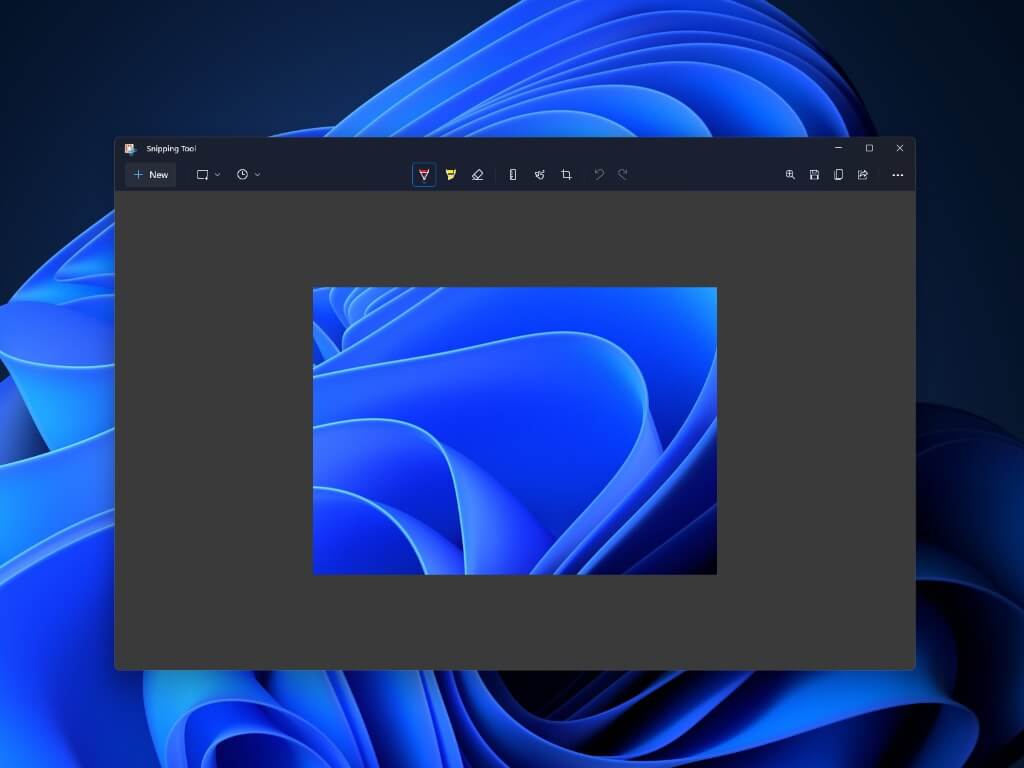The image size is (1024, 768).
Task: Save the snip with Save icon
Action: click(814, 175)
